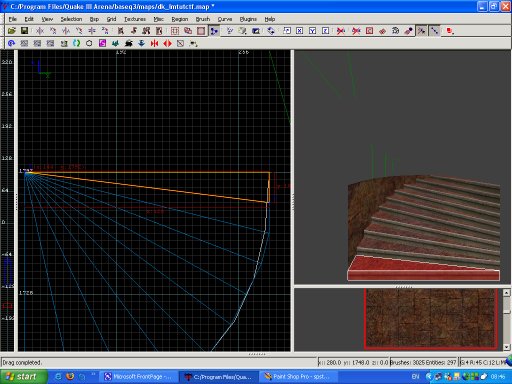The width and height of the screenshot is (512, 384).
Task: Open the texture view mode dropdown
Action: click(242, 31)
